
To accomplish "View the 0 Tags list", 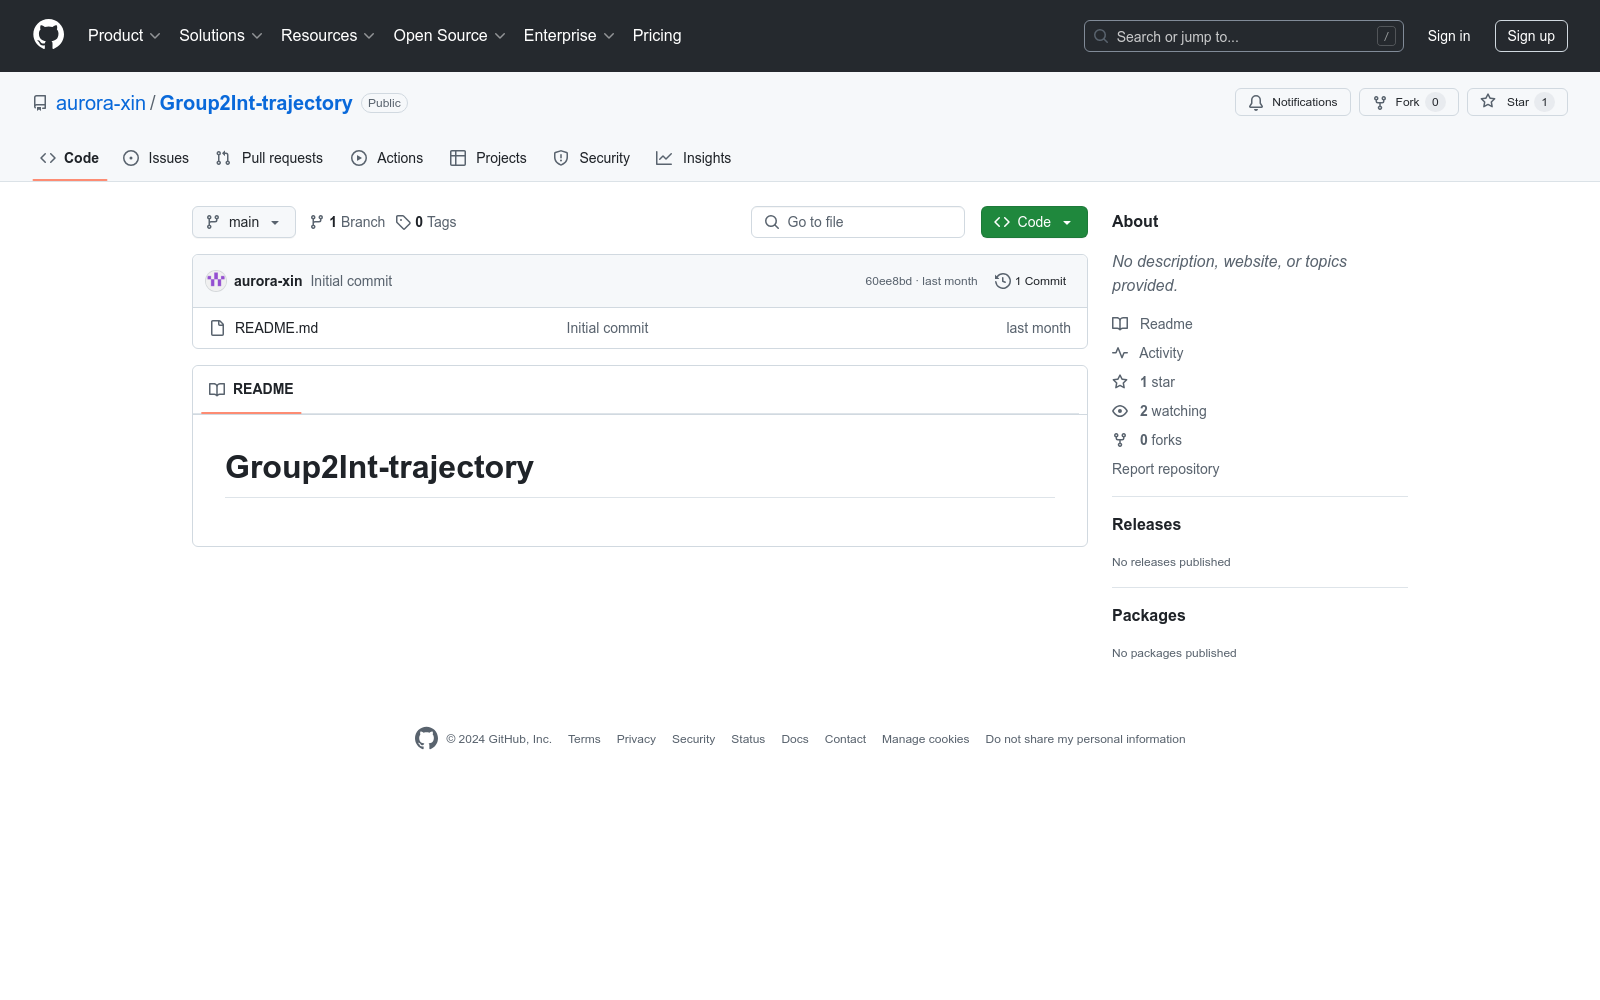I will point(426,222).
